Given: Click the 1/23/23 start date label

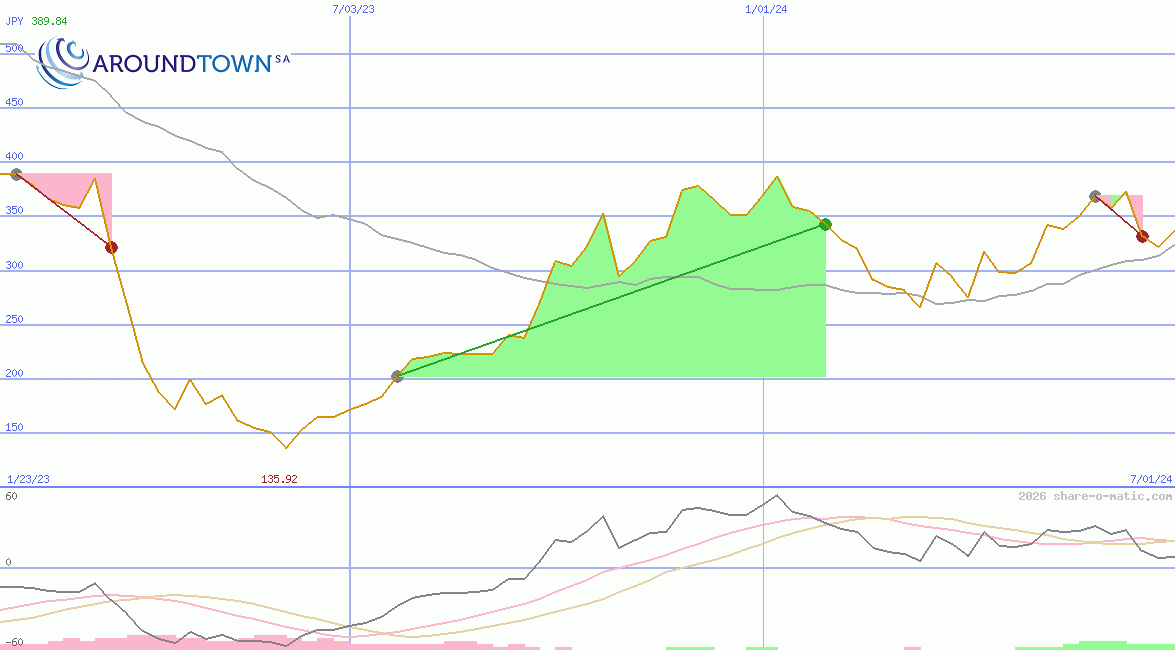Looking at the screenshot, I should tap(28, 479).
